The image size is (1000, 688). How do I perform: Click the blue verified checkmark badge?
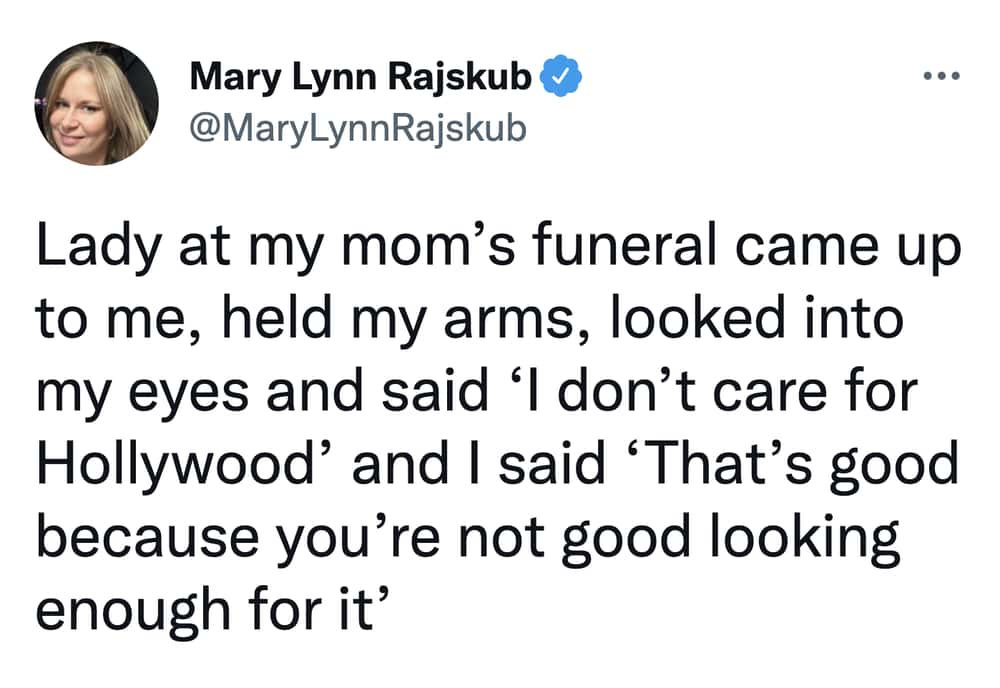coord(561,76)
